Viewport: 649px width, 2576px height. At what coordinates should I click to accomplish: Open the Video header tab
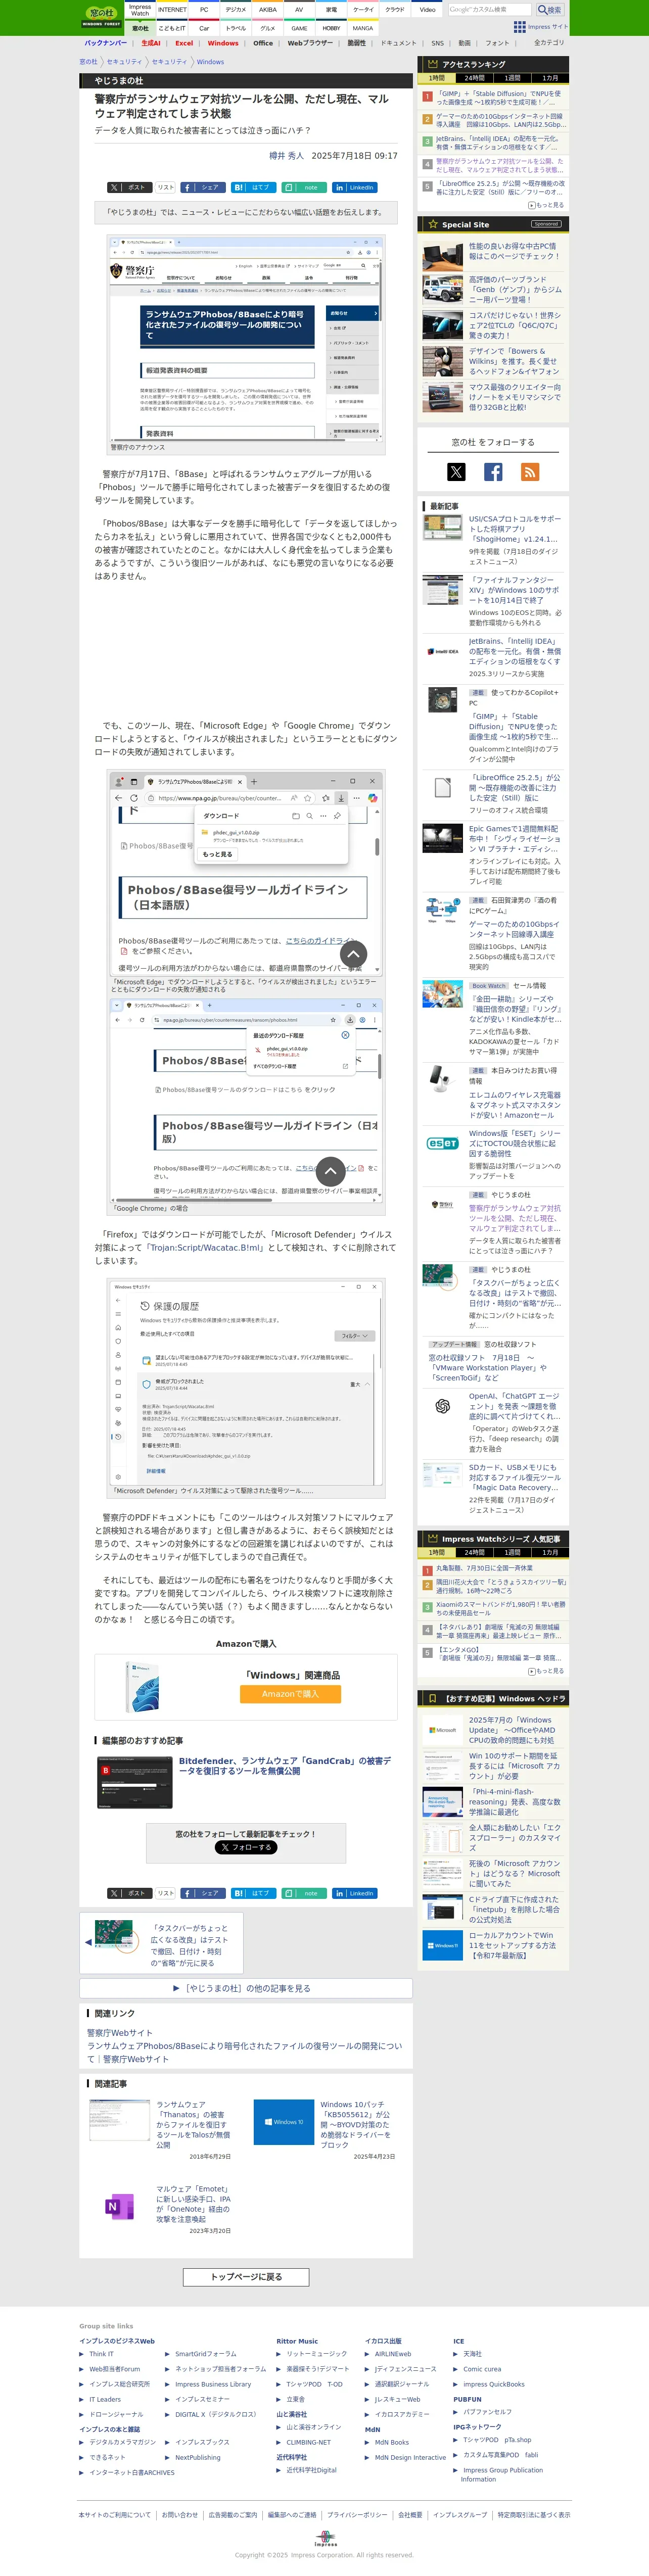[x=427, y=10]
